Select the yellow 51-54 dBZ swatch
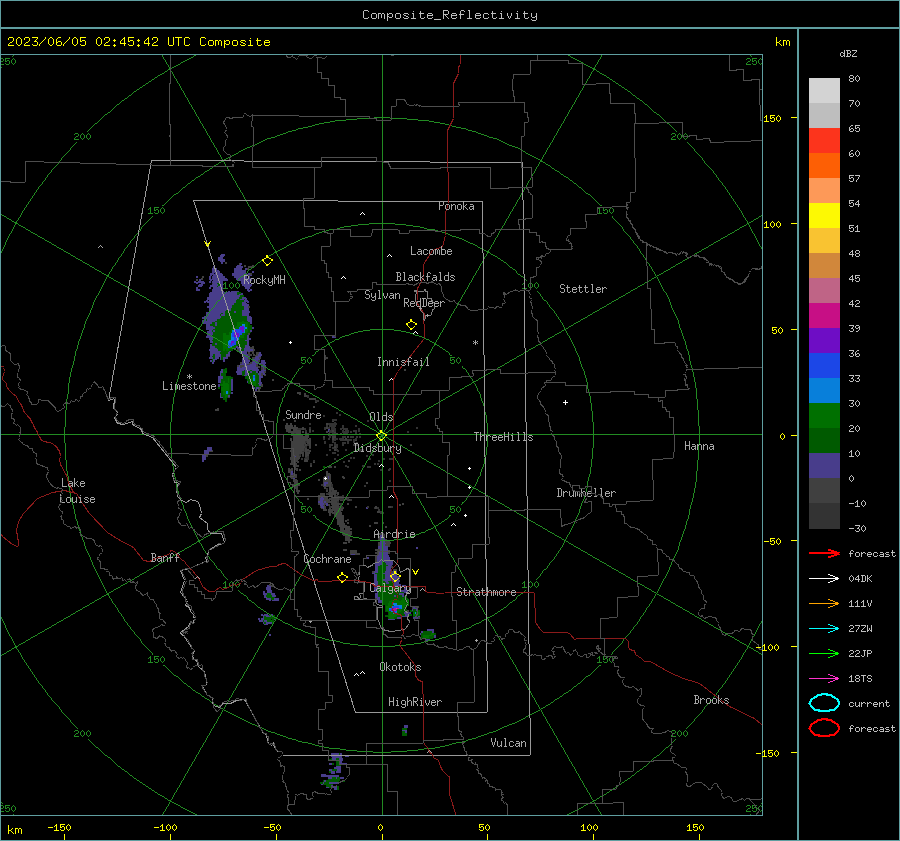This screenshot has width=900, height=841. (824, 216)
